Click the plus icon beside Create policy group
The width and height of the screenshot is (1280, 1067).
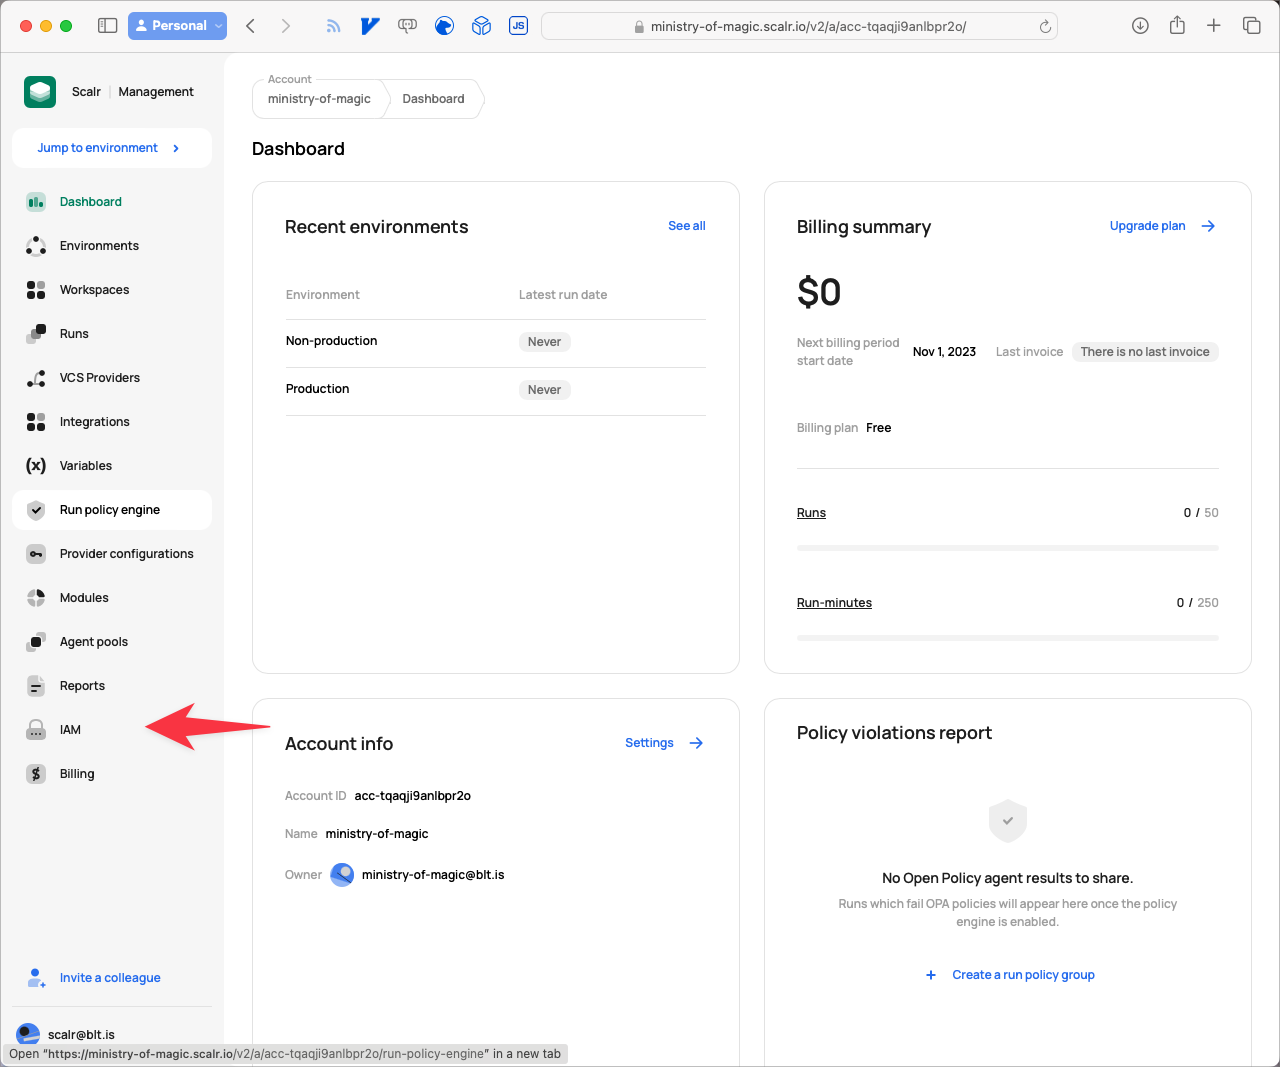click(x=931, y=975)
